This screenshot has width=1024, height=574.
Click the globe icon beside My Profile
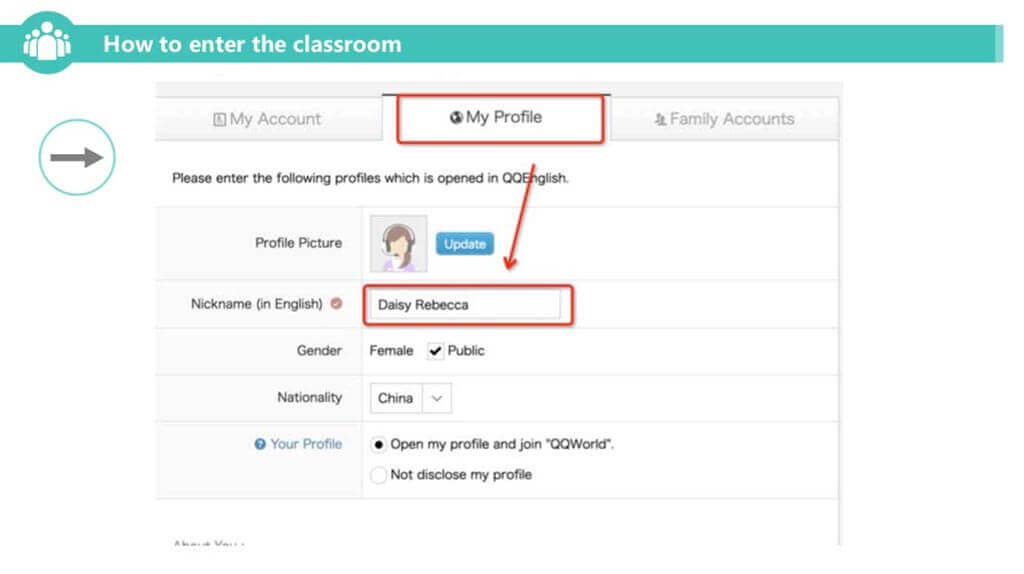456,118
